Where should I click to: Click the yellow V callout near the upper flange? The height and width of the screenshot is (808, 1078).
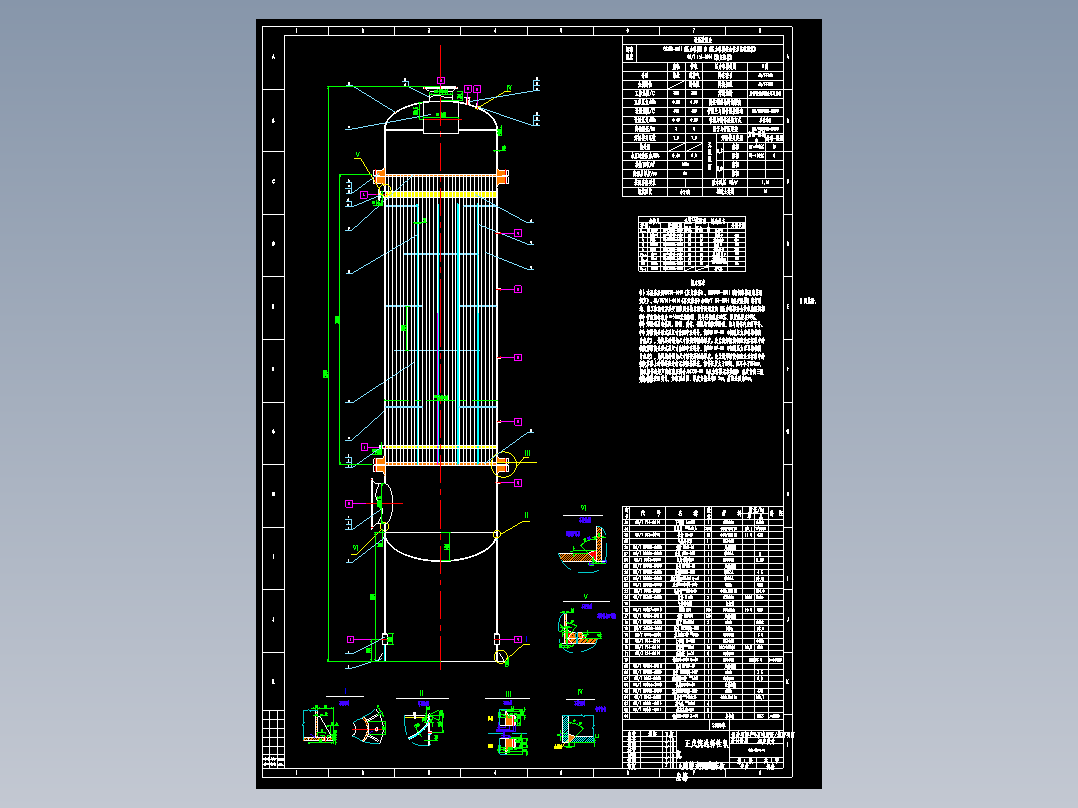coord(358,155)
